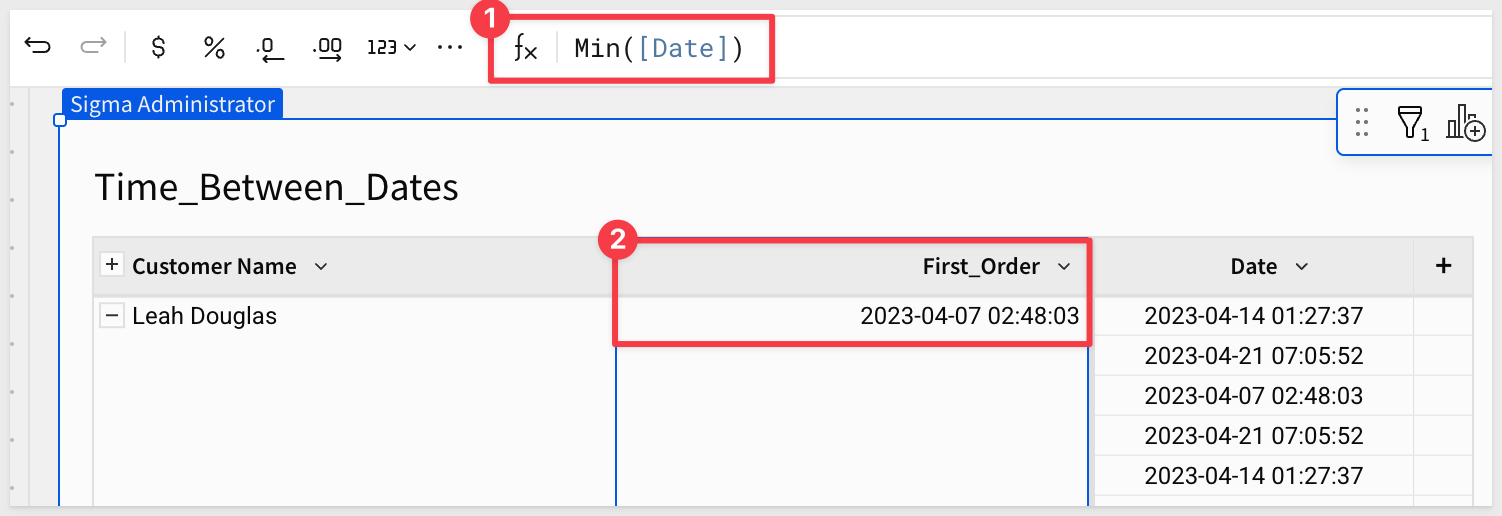
Task: Select the Time_Between_Dates table title
Action: click(276, 187)
